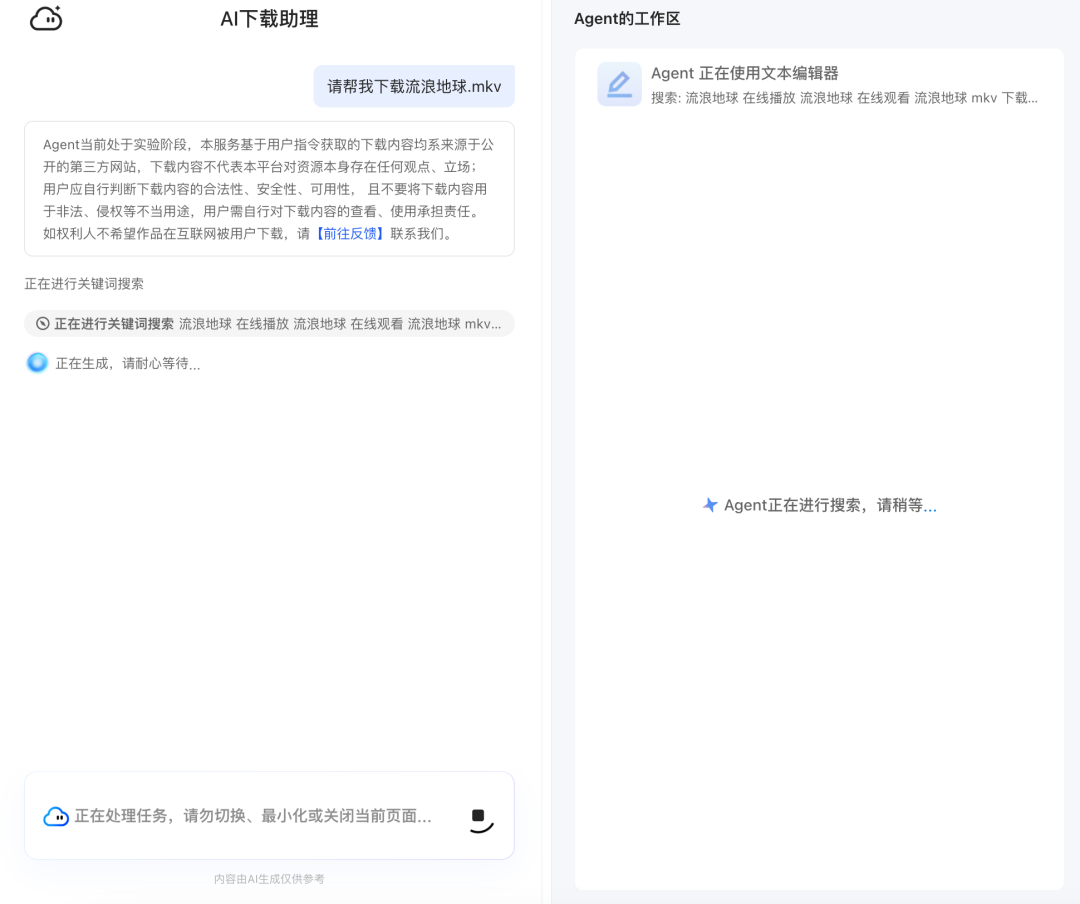Viewport: 1080px width, 904px height.
Task: Click the disclaimer notice box text
Action: [269, 189]
